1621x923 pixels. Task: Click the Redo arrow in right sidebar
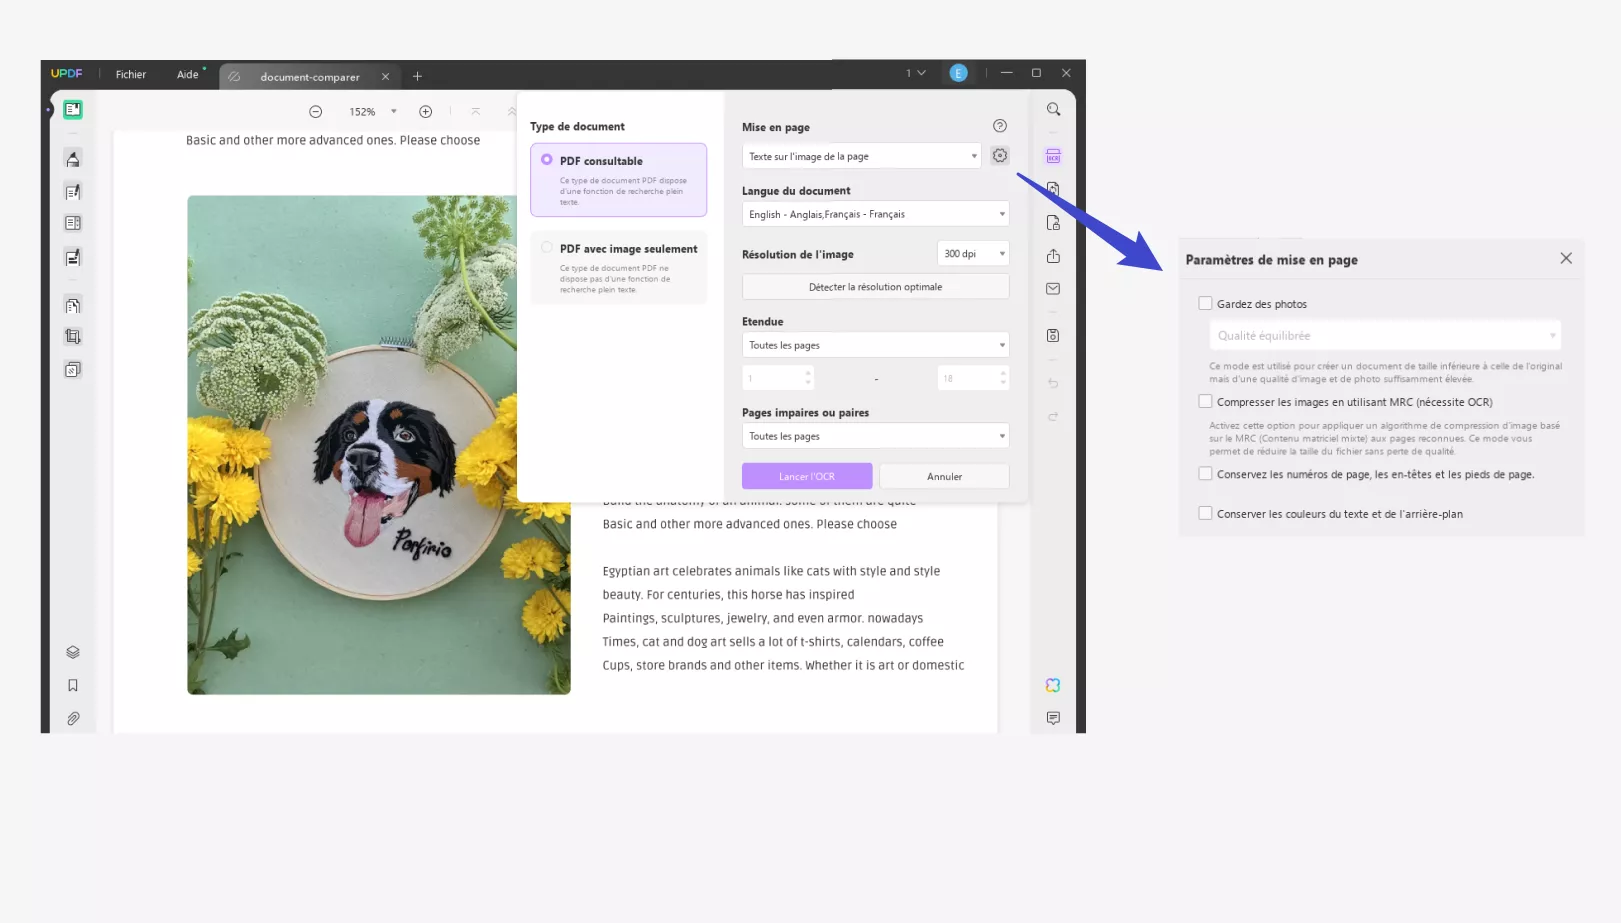(x=1054, y=416)
